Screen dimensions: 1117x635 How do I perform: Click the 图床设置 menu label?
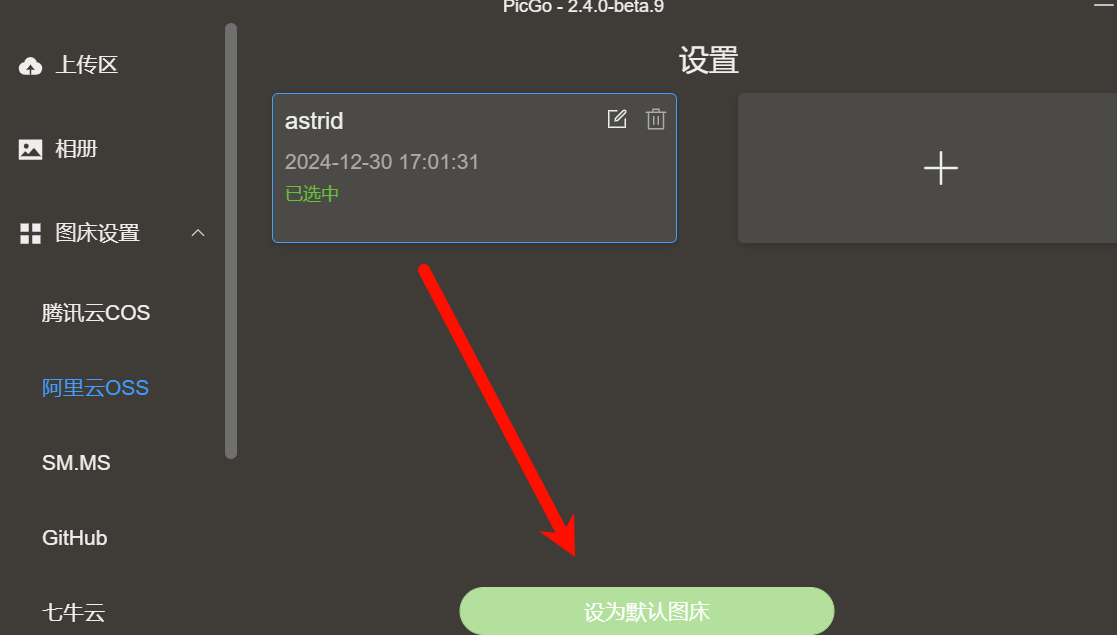click(98, 233)
